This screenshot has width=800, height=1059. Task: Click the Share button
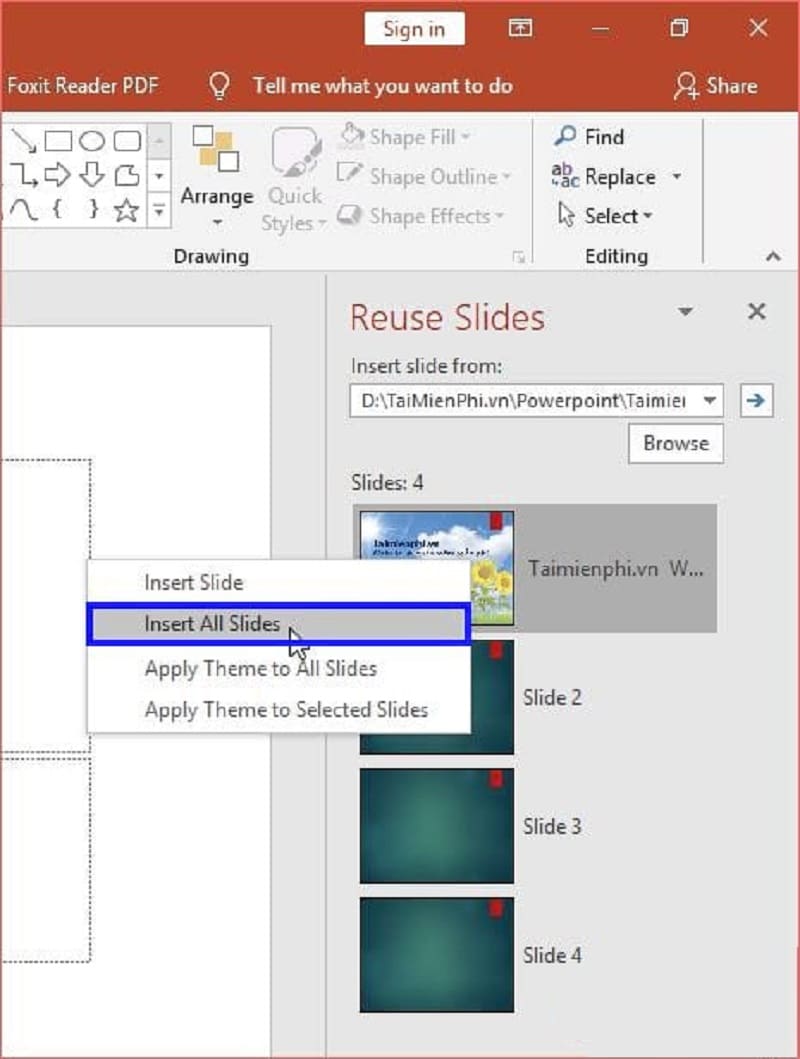(716, 86)
